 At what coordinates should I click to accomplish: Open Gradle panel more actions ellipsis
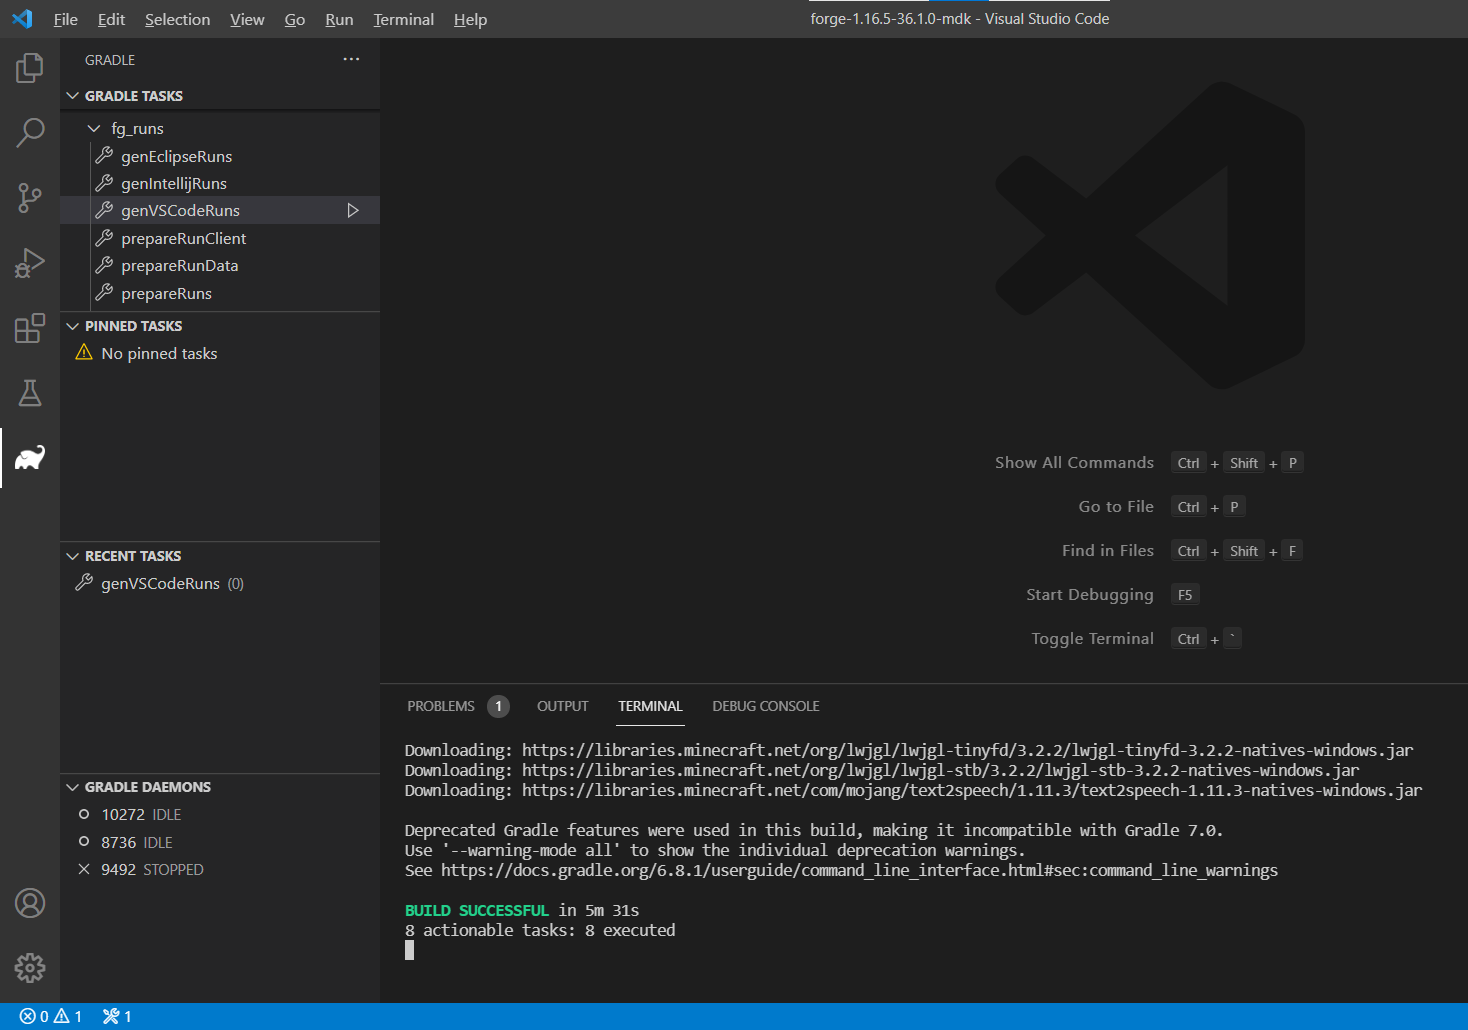point(351,59)
